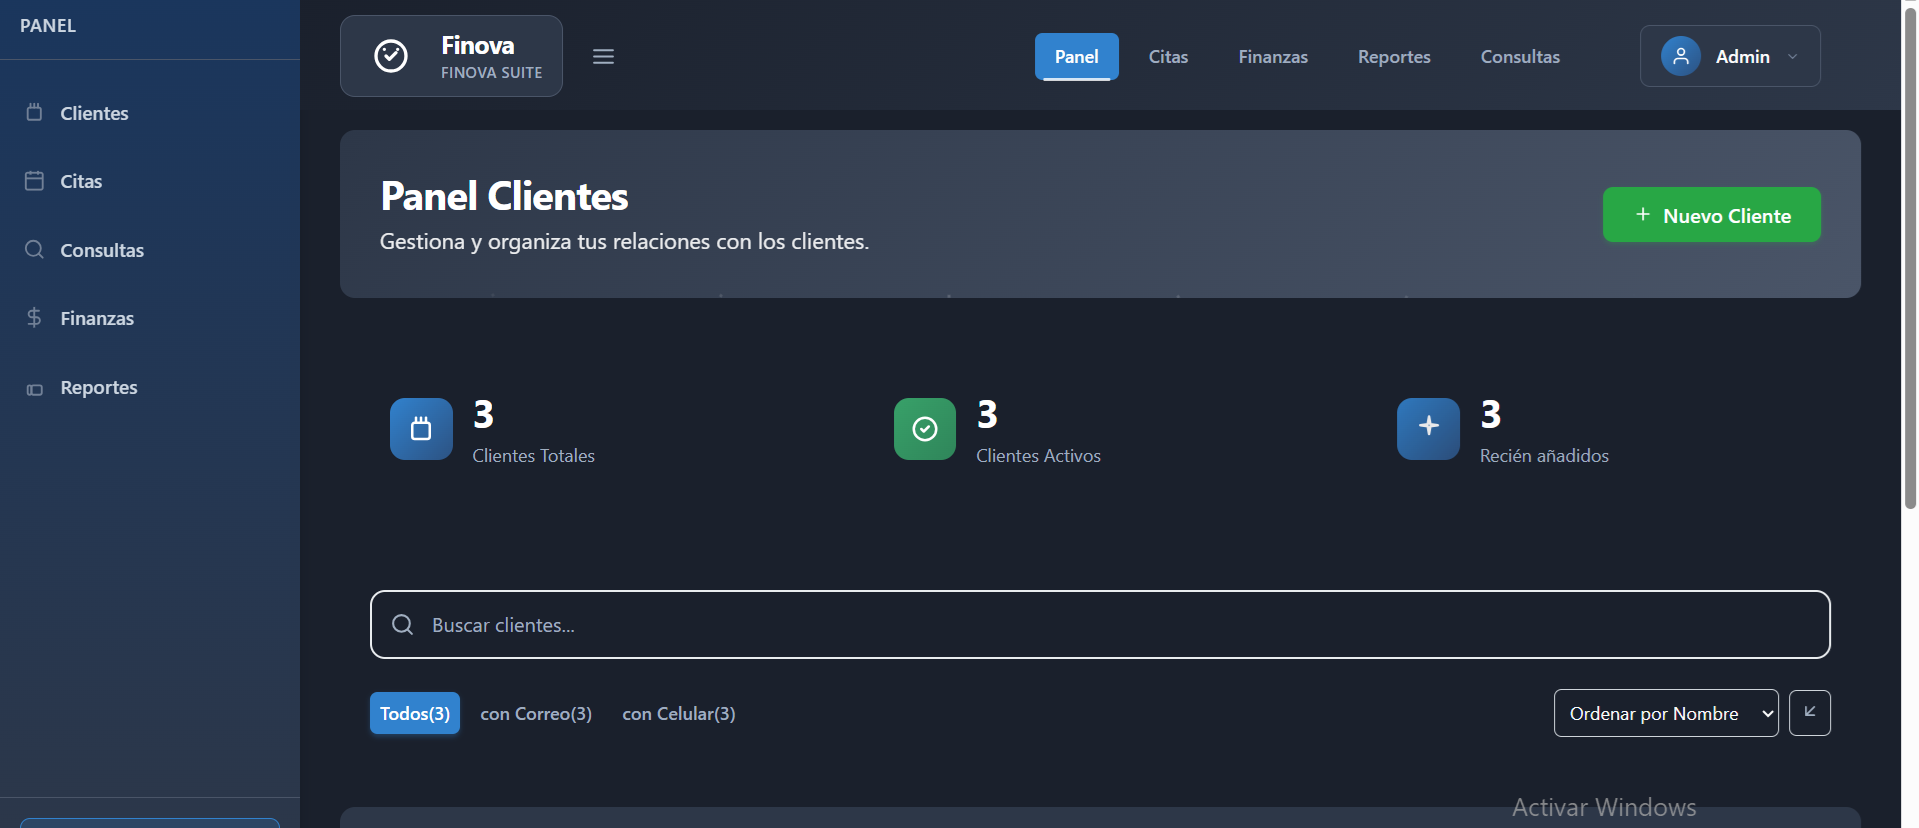The width and height of the screenshot is (1919, 828).
Task: Click the vertical page scrollbar
Action: 1910,260
